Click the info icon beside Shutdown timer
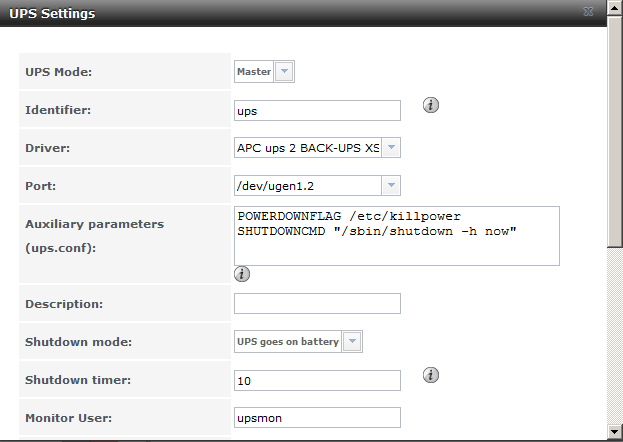Screen dimensions: 623x442 [431, 375]
